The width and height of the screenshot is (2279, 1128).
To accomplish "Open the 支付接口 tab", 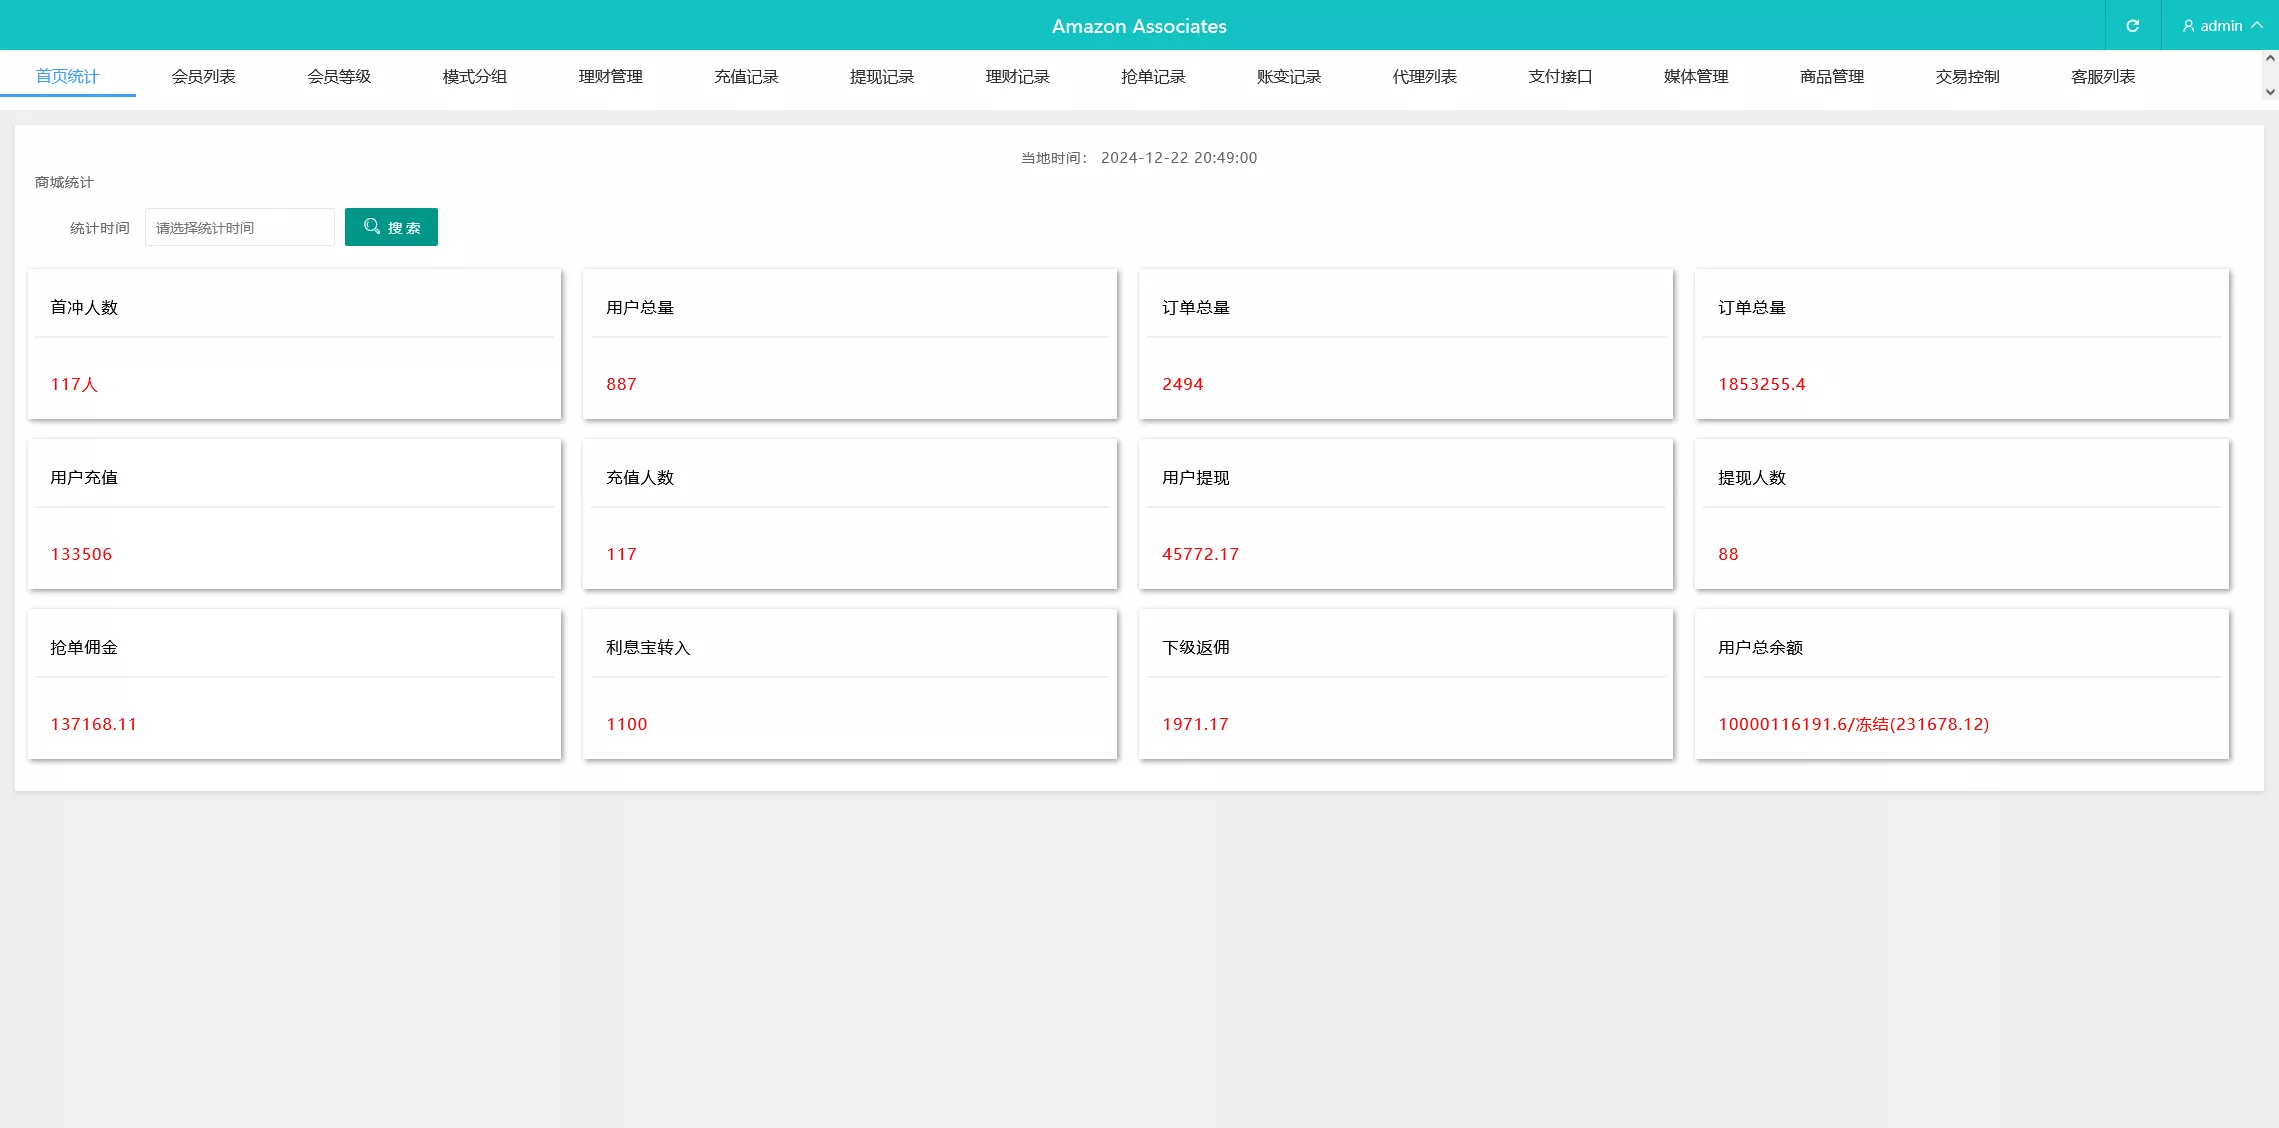I will coord(1560,77).
